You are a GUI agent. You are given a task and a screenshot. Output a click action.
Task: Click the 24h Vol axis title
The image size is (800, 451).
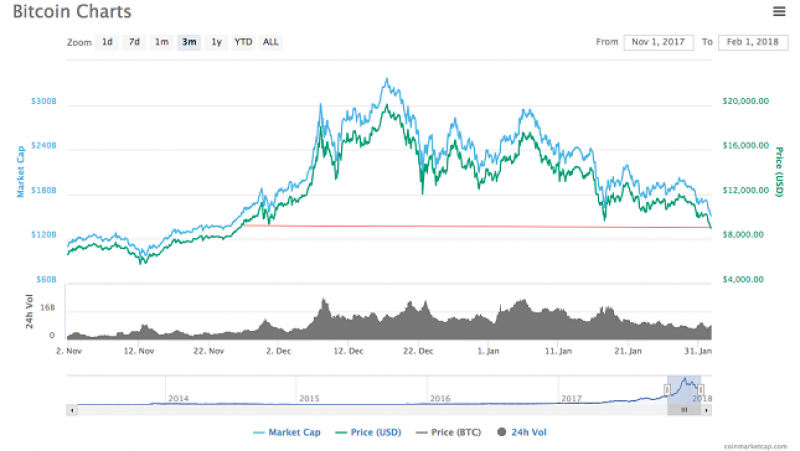[29, 312]
